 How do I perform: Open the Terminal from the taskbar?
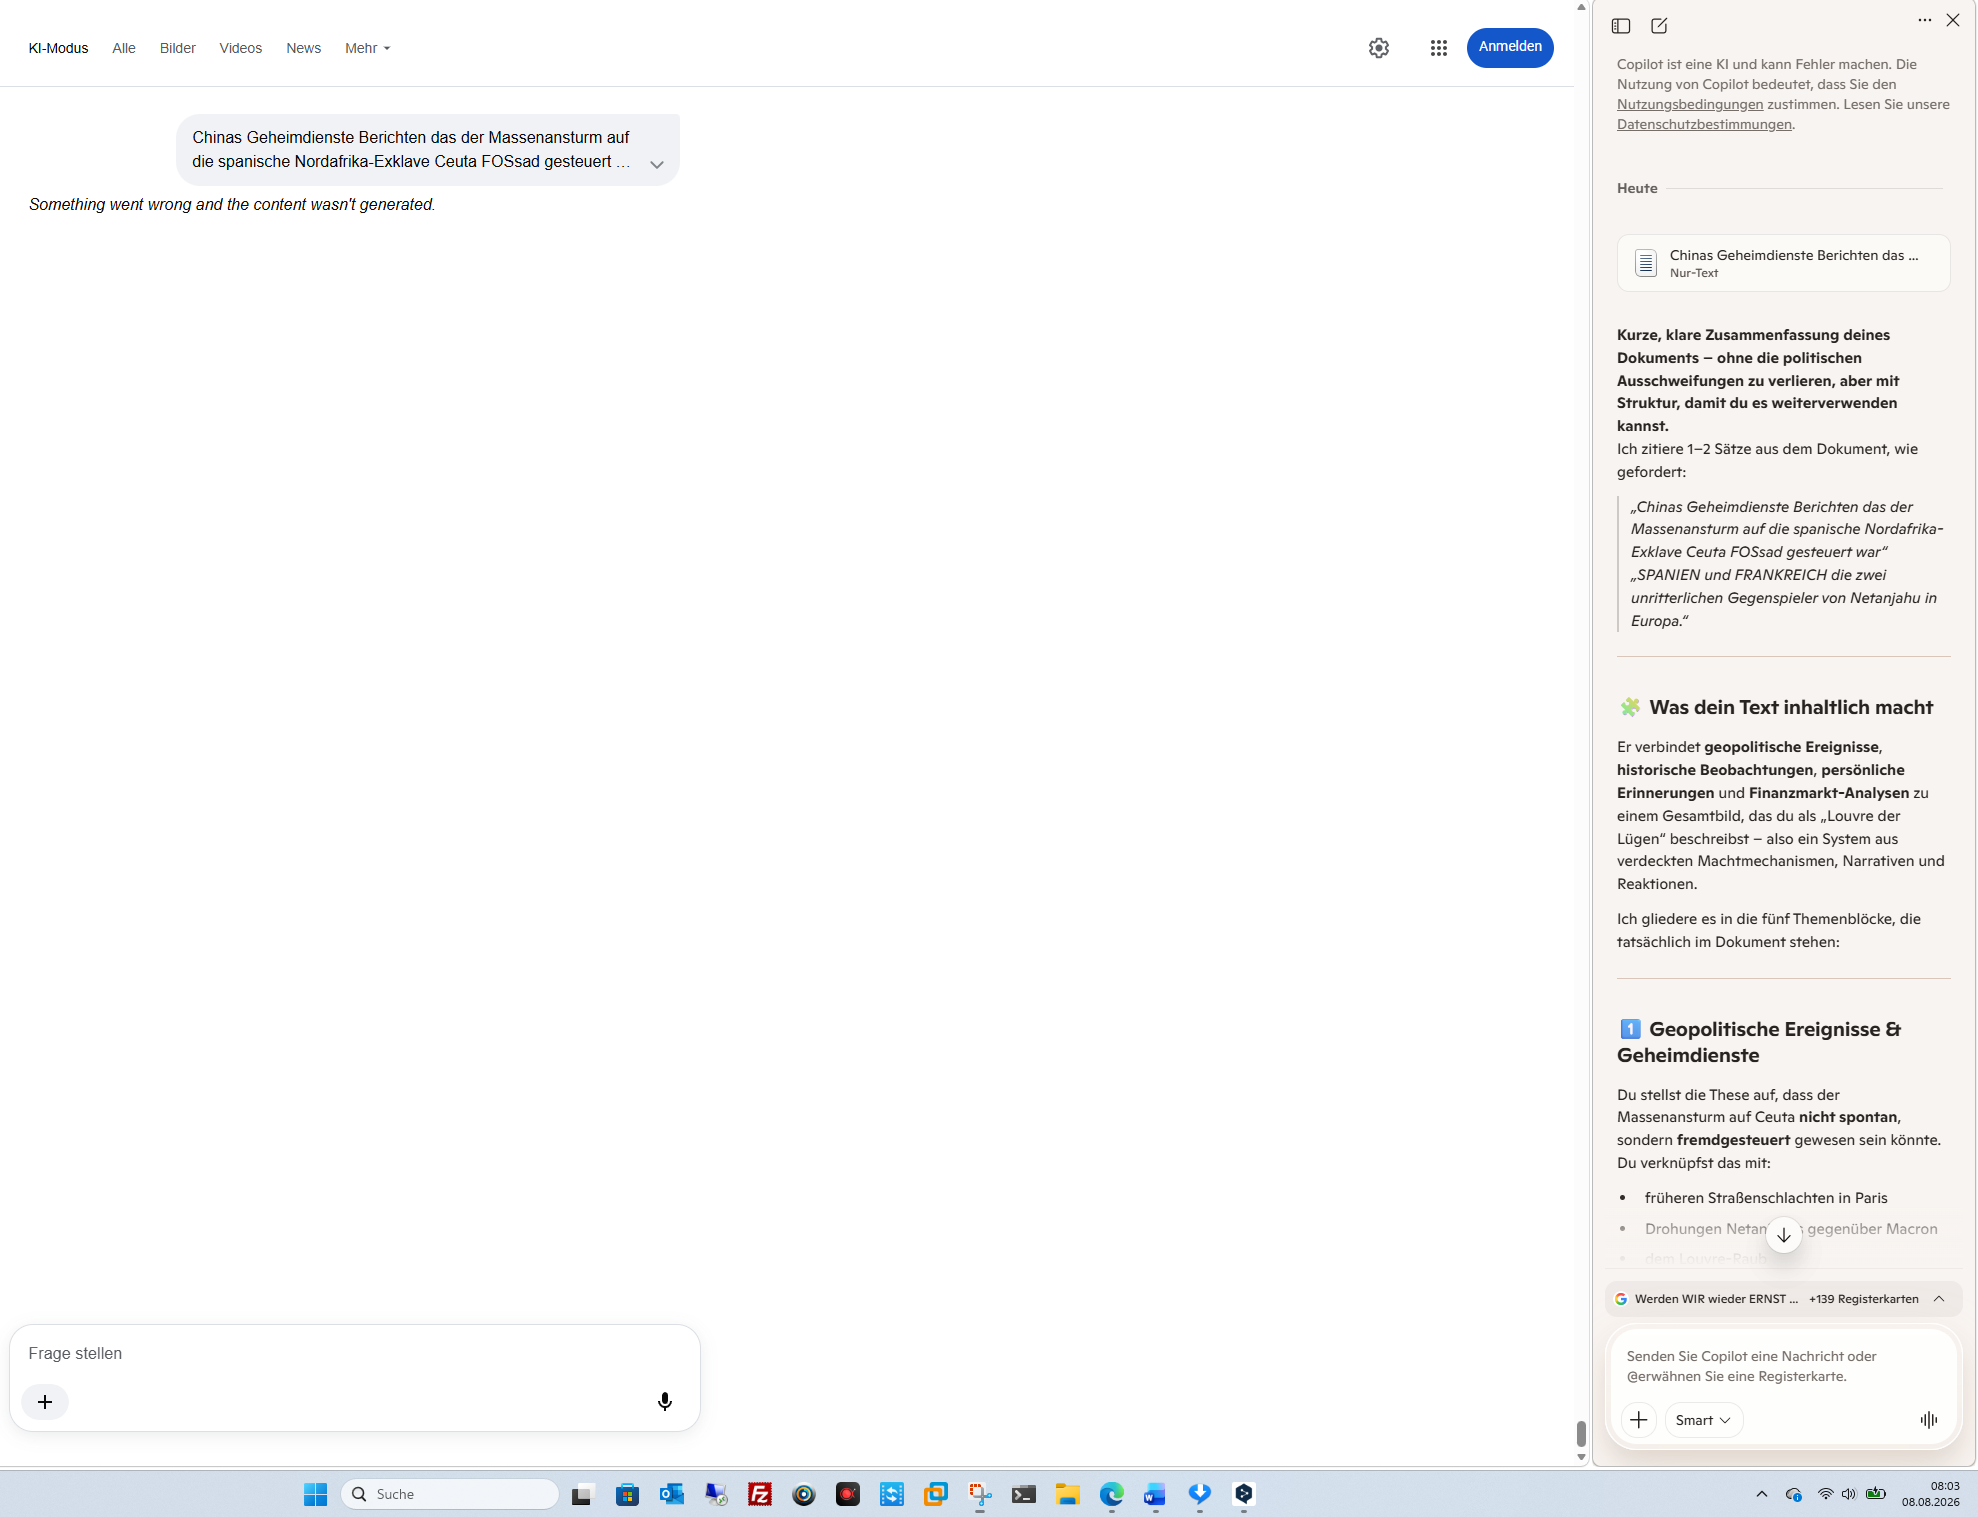pyautogui.click(x=1024, y=1494)
